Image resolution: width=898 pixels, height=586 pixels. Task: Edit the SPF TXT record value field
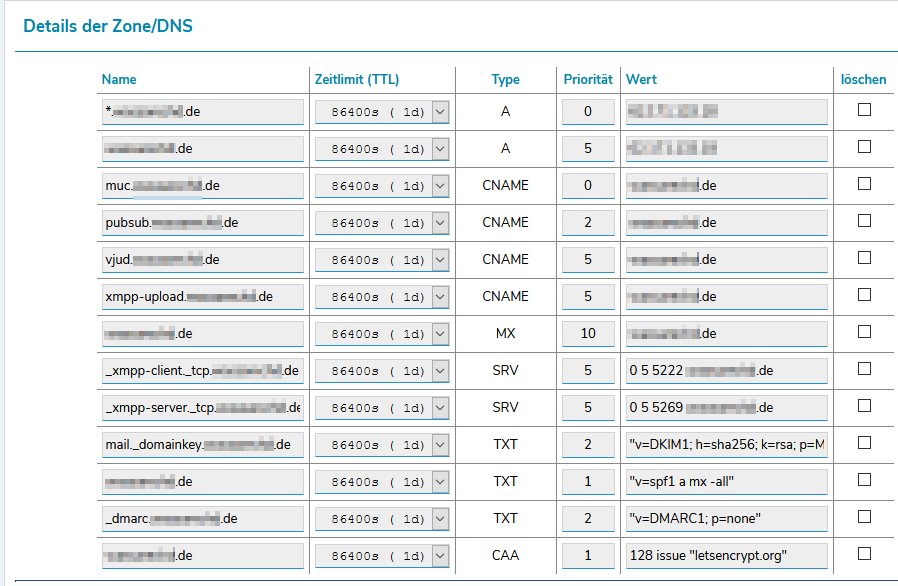[726, 482]
